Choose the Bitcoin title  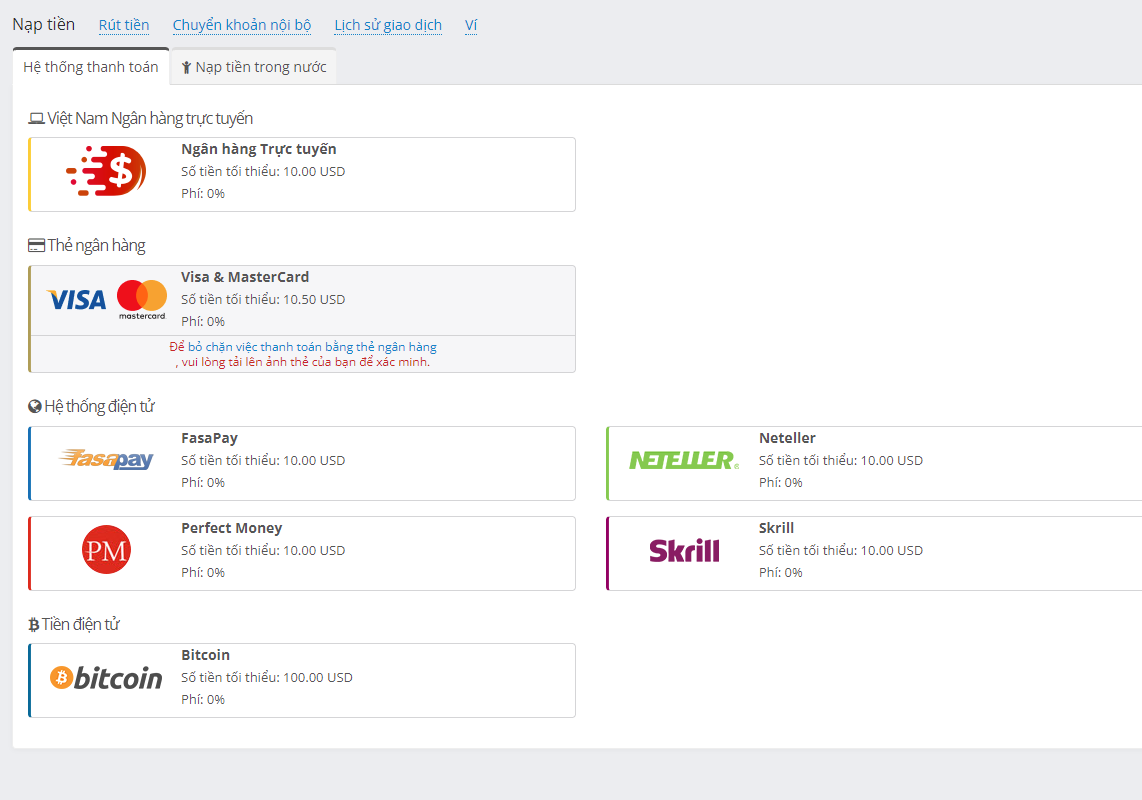(205, 655)
